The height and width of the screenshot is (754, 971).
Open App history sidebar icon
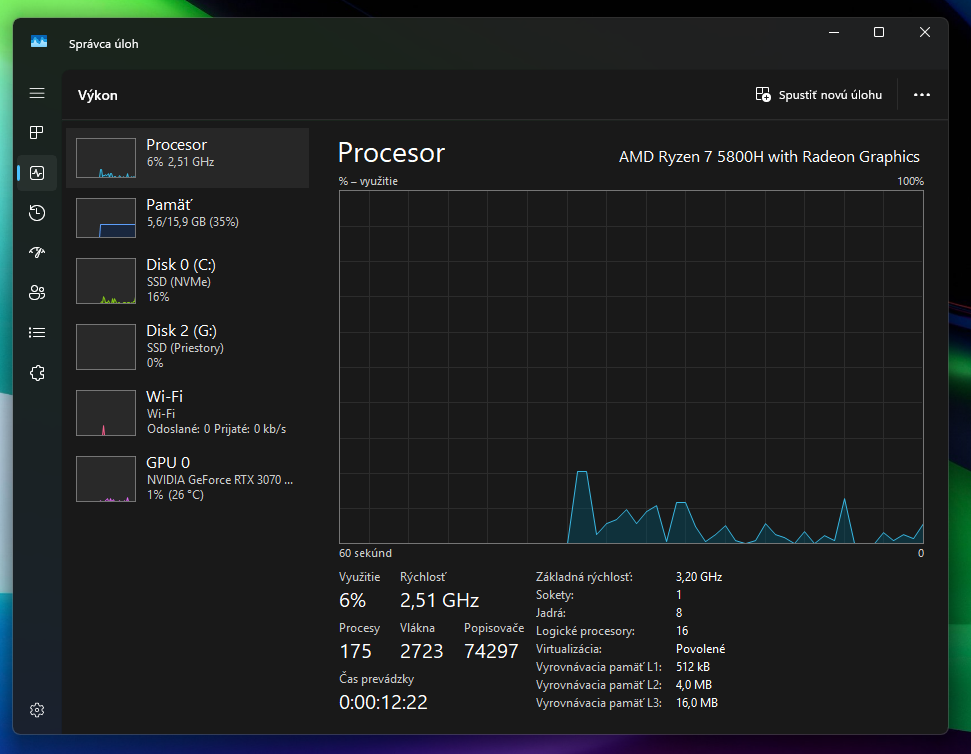(x=37, y=213)
